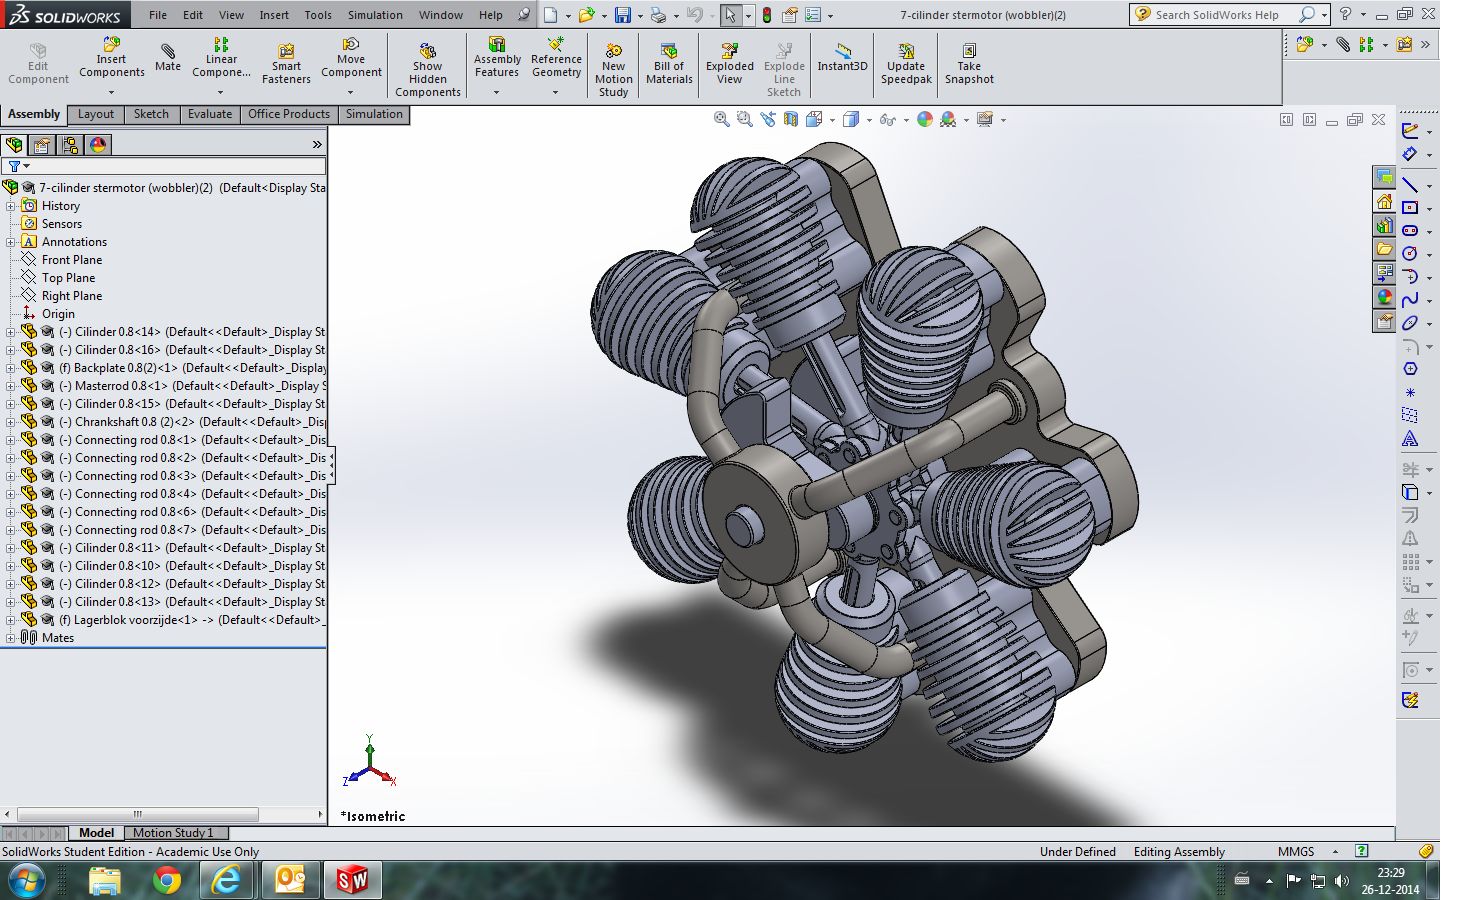This screenshot has height=900, width=1484.
Task: Click the Edit Appearance color sphere icon
Action: click(x=925, y=119)
